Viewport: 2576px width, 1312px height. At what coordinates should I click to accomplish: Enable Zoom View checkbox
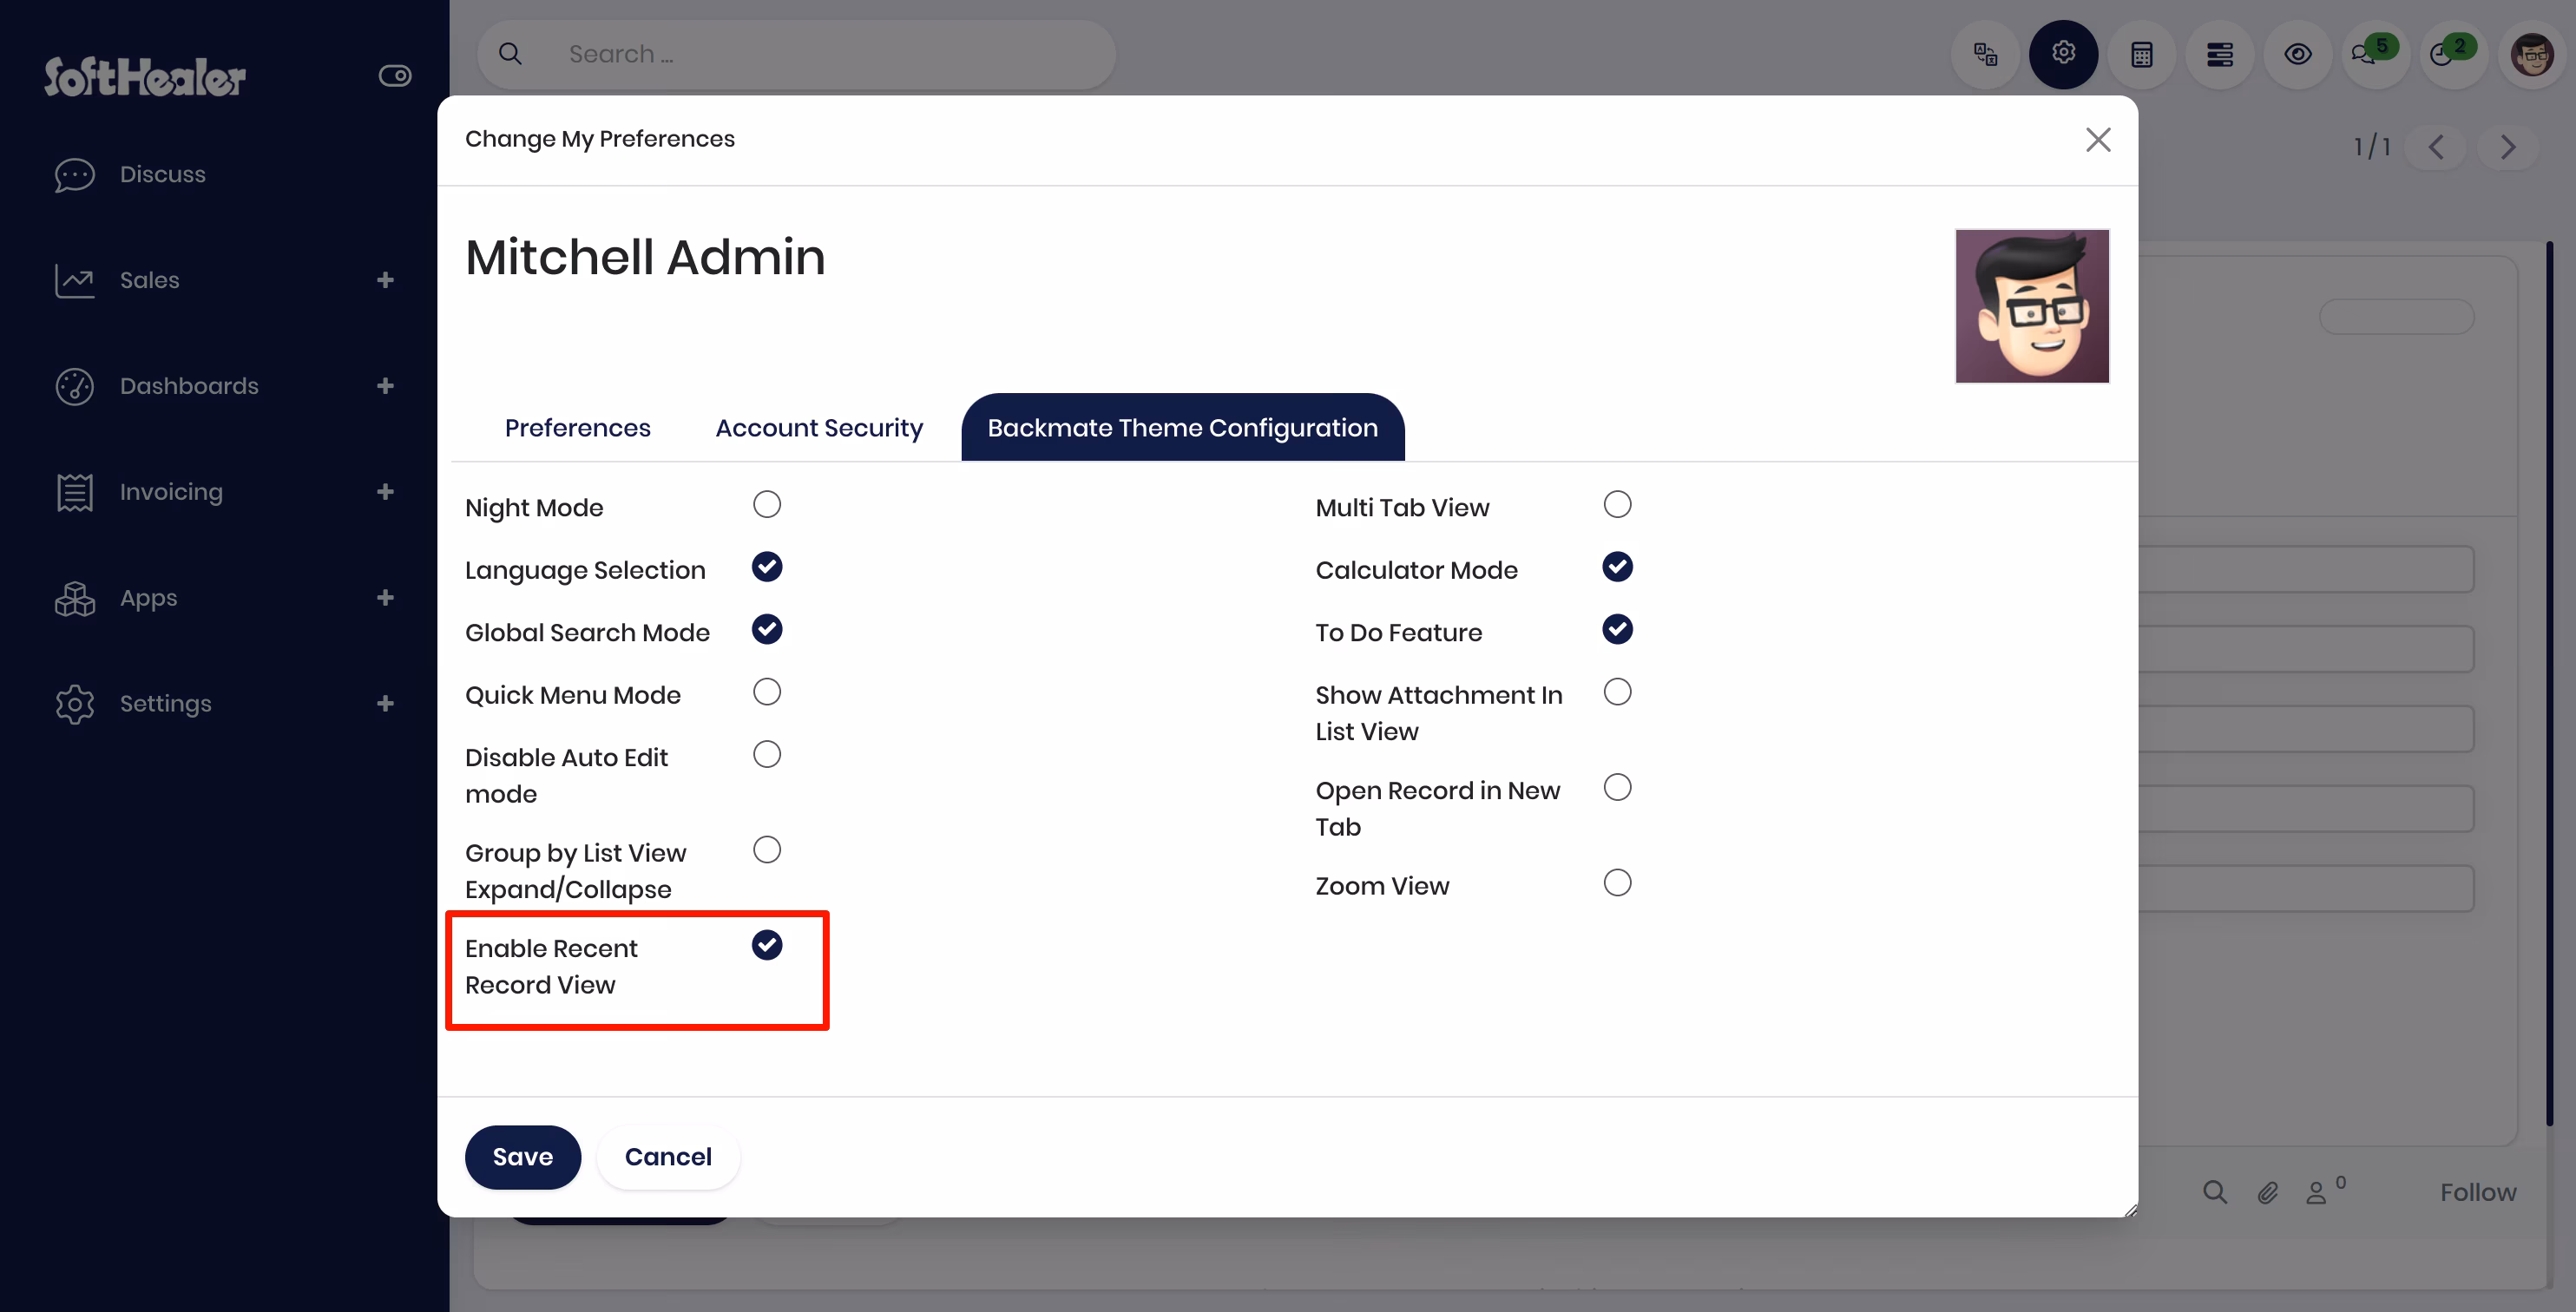[x=1617, y=883]
